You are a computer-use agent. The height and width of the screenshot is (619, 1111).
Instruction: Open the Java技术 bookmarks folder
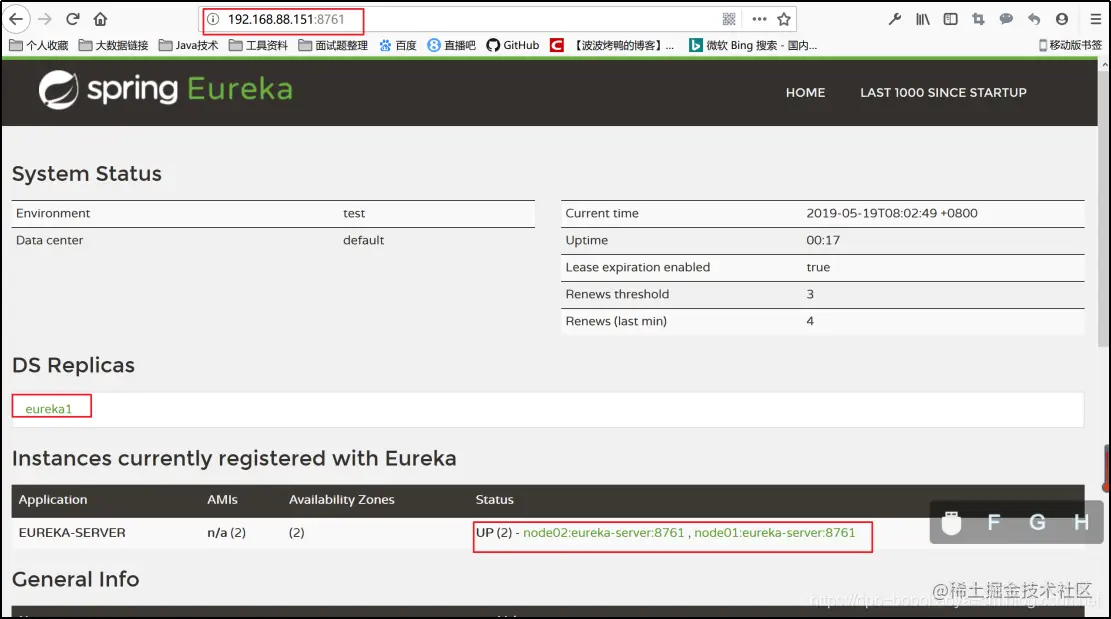point(188,45)
